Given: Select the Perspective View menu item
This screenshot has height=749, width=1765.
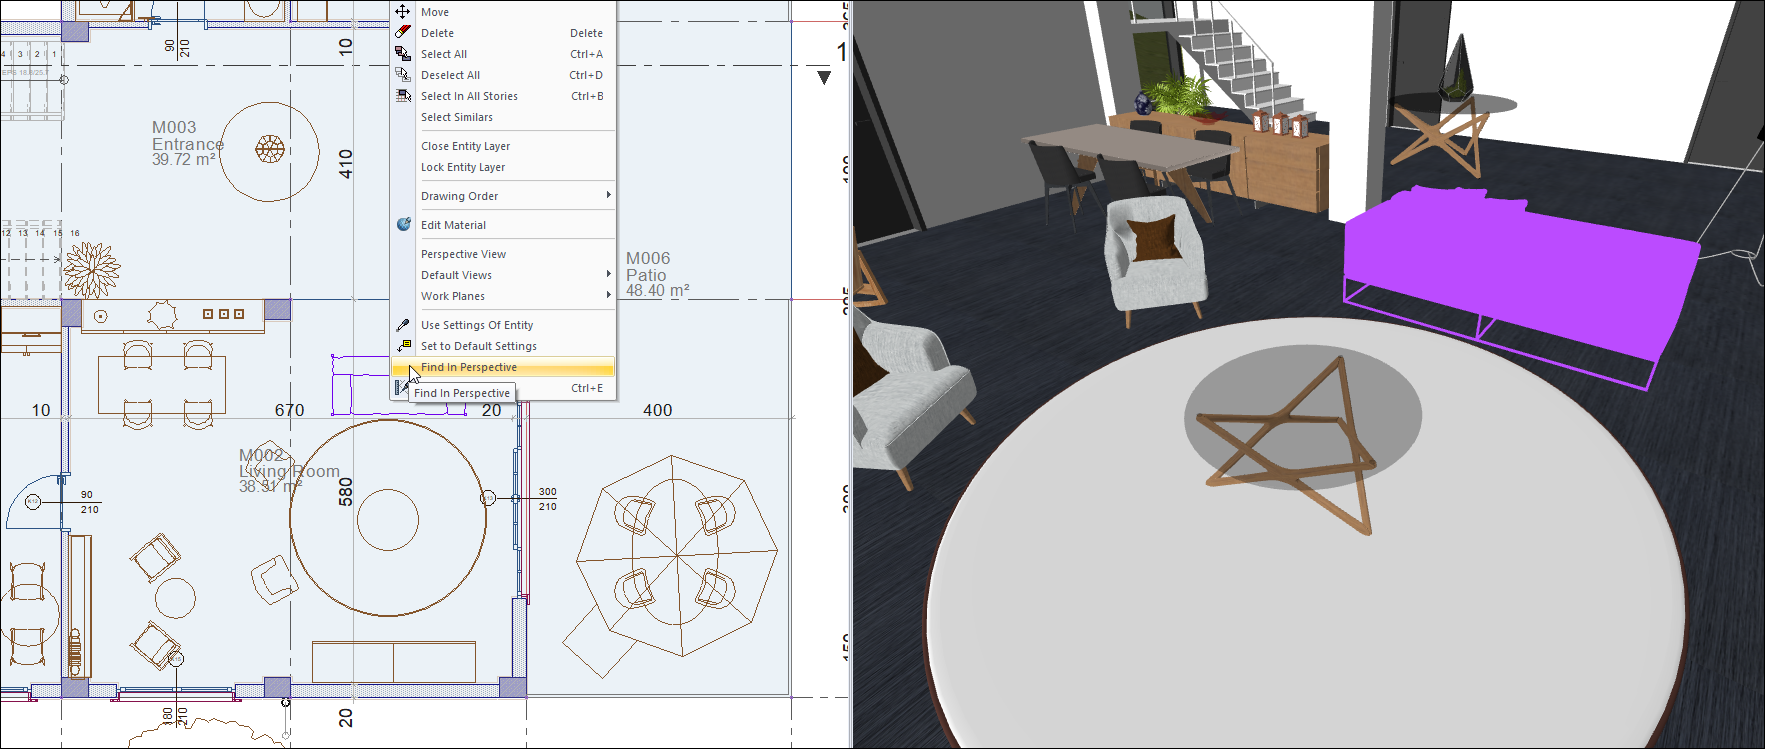Looking at the screenshot, I should coord(463,254).
